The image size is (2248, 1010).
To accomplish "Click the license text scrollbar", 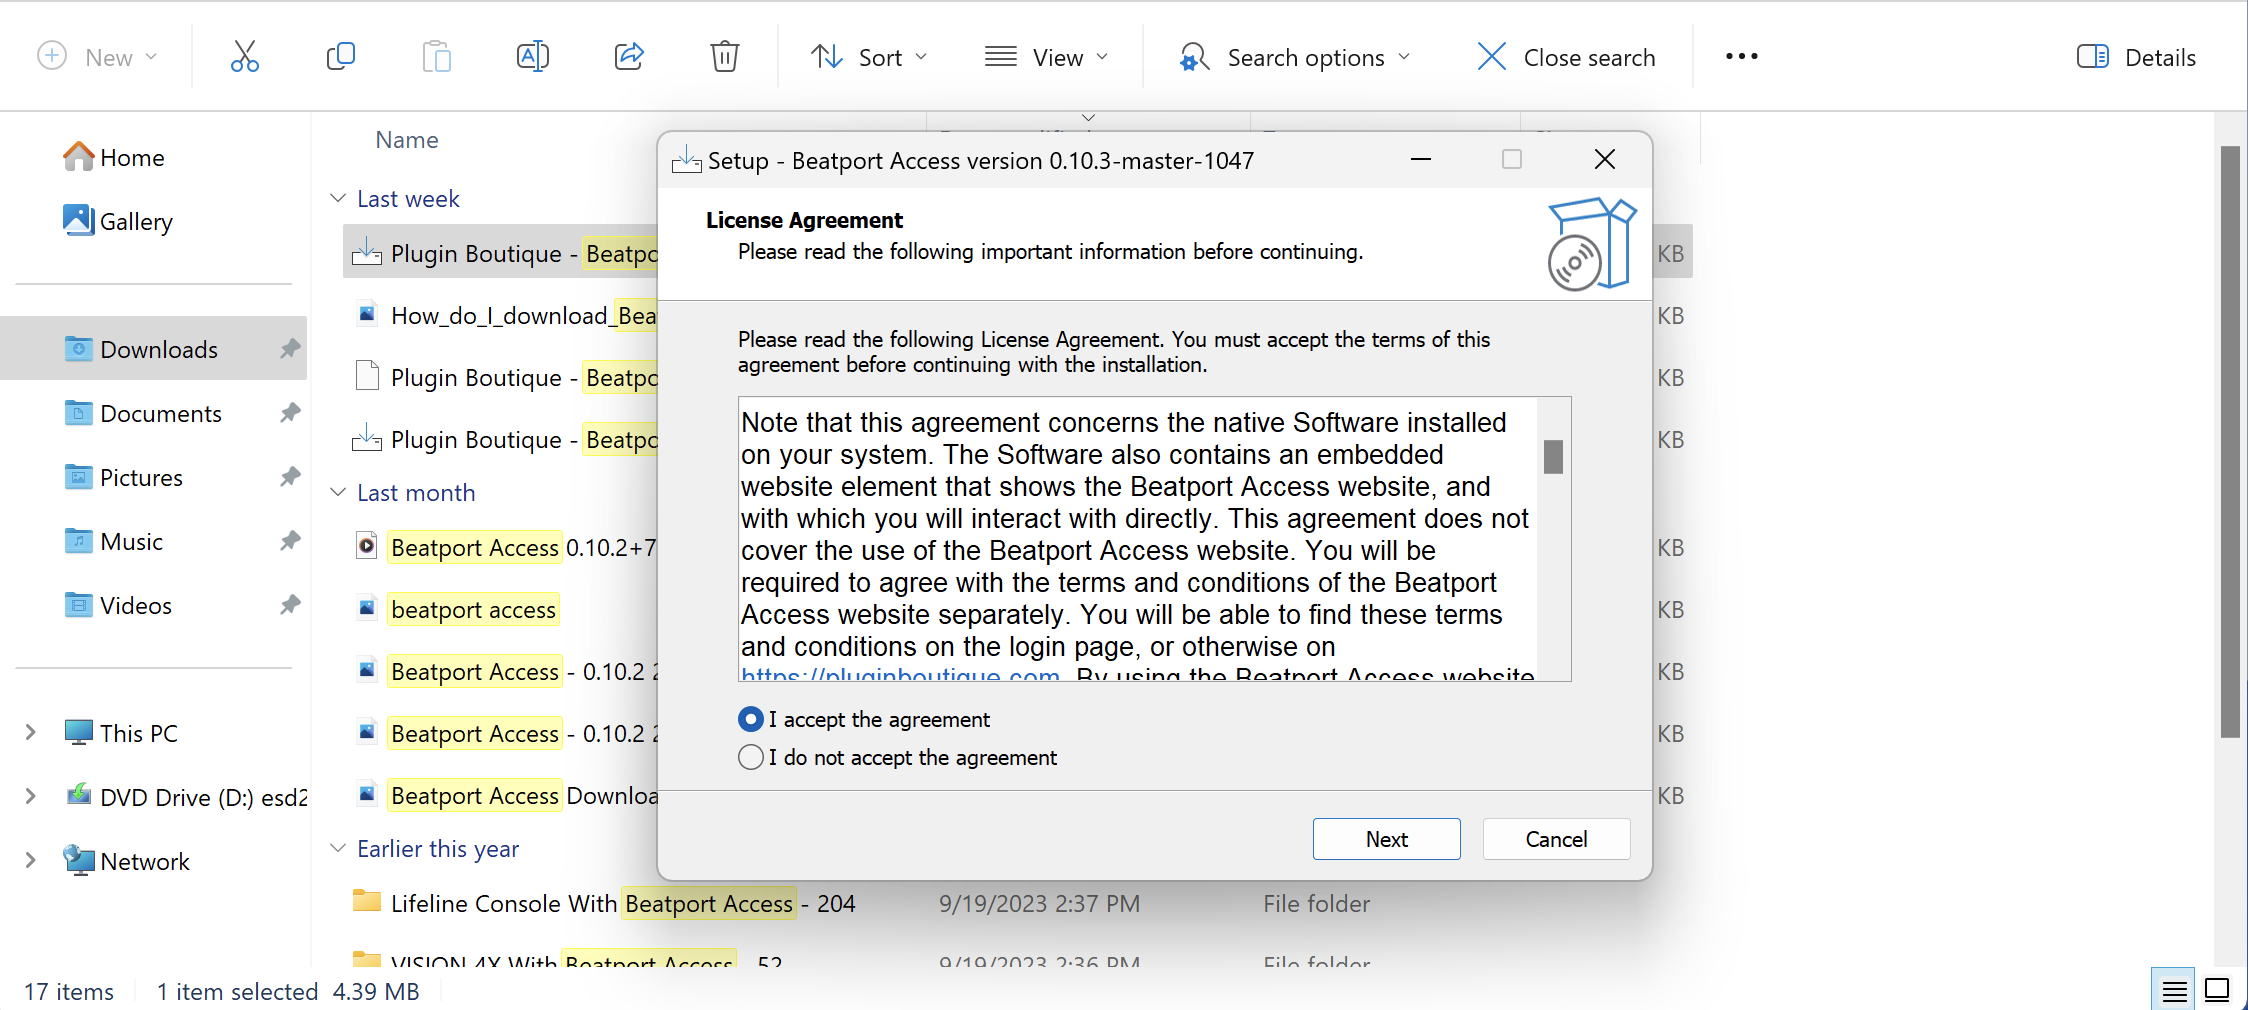I will click(1553, 456).
